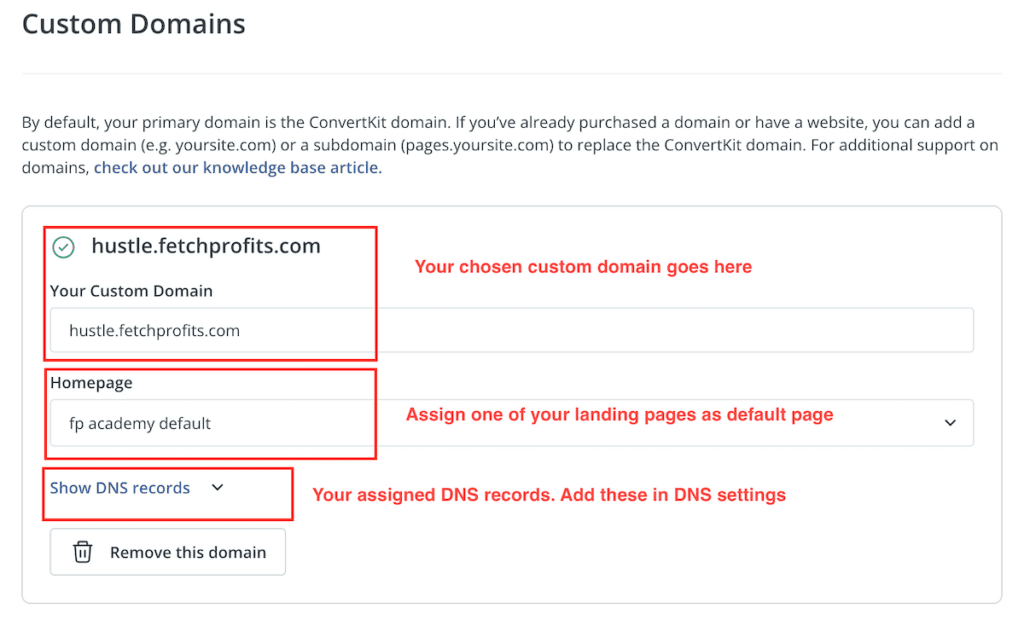Click the verified checkmark icon beside hustle.fetchprofits.com
This screenshot has width=1024, height=626.
64,245
